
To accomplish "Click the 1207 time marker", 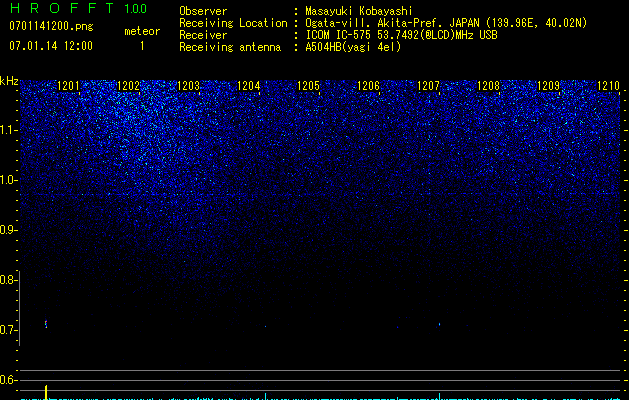I will tap(428, 86).
